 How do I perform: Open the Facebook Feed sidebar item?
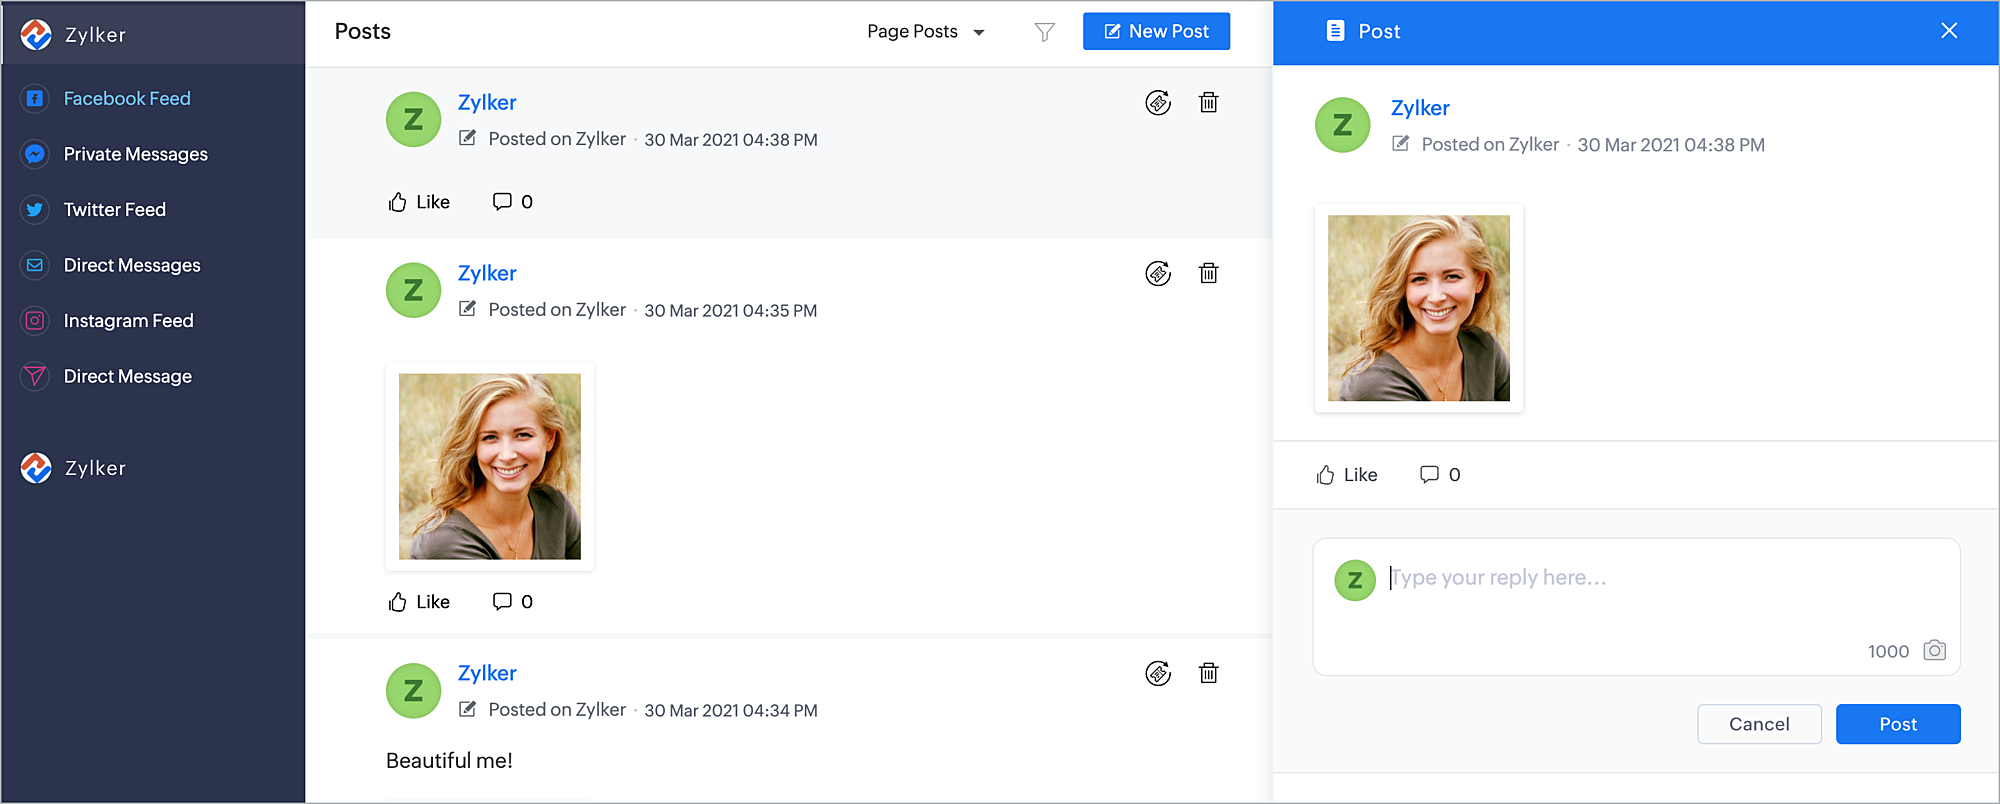[x=127, y=98]
